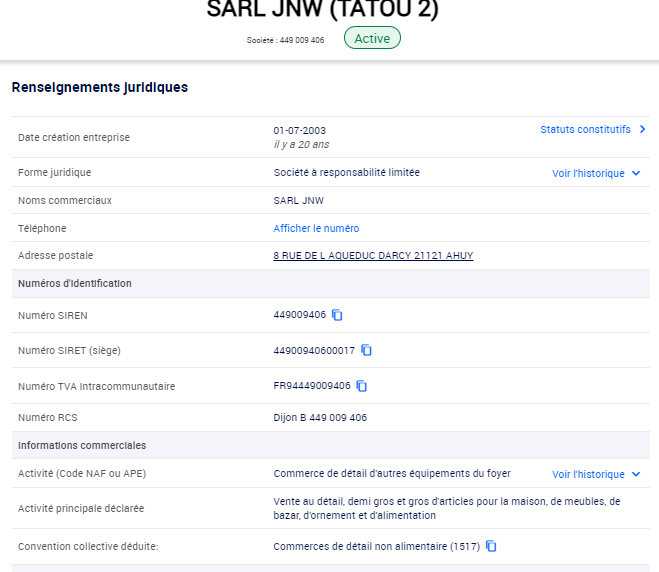Select the TVA value FR94449009406
The height and width of the screenshot is (572, 659).
point(312,386)
